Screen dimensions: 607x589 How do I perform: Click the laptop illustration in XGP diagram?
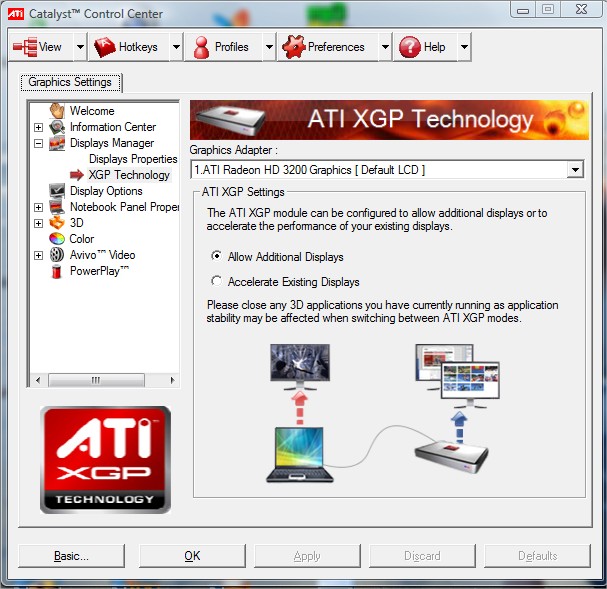click(300, 455)
